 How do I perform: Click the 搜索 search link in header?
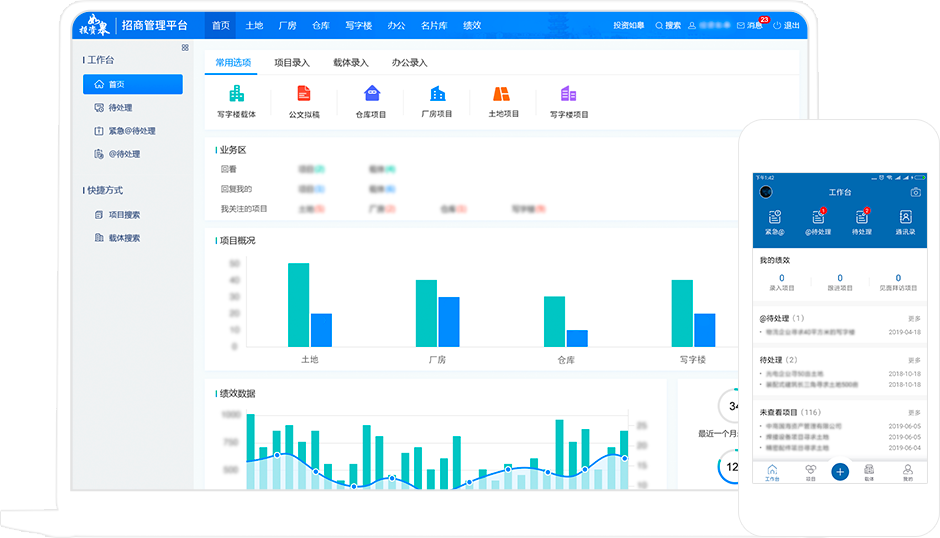click(668, 25)
